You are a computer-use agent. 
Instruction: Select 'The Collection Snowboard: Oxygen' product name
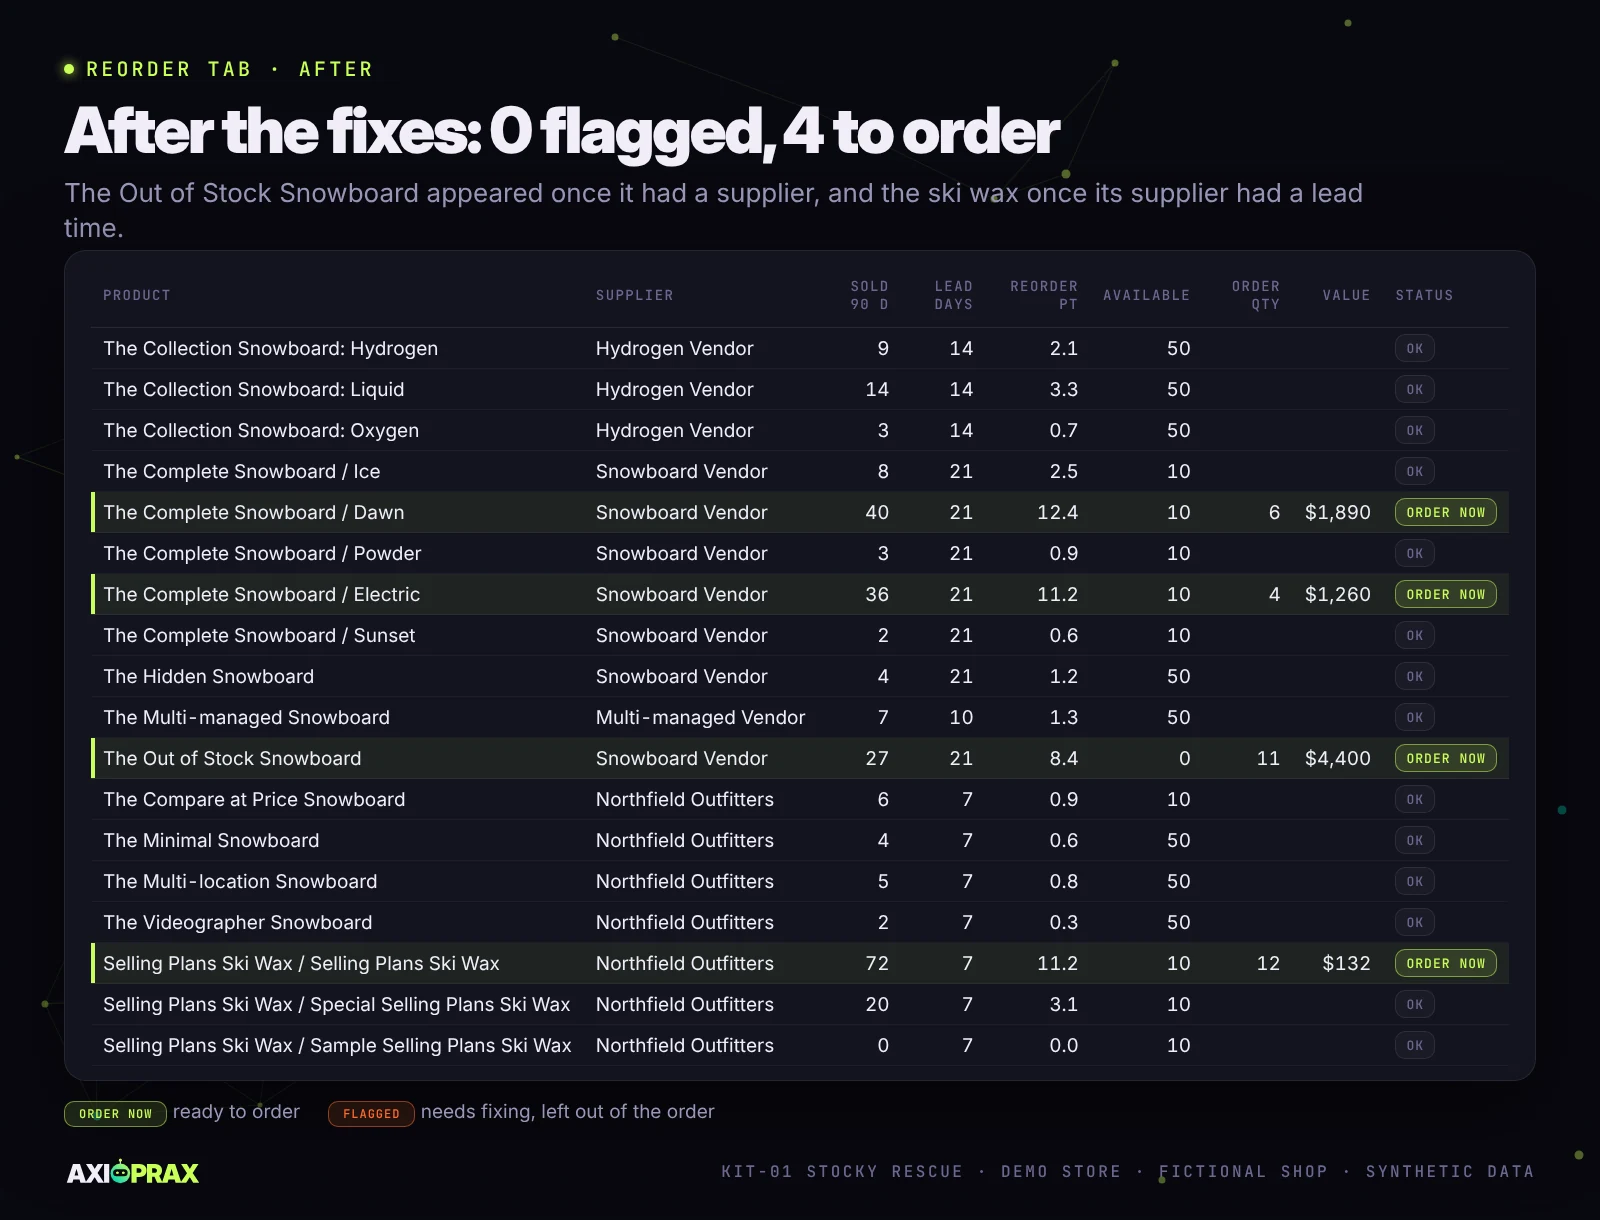point(261,430)
